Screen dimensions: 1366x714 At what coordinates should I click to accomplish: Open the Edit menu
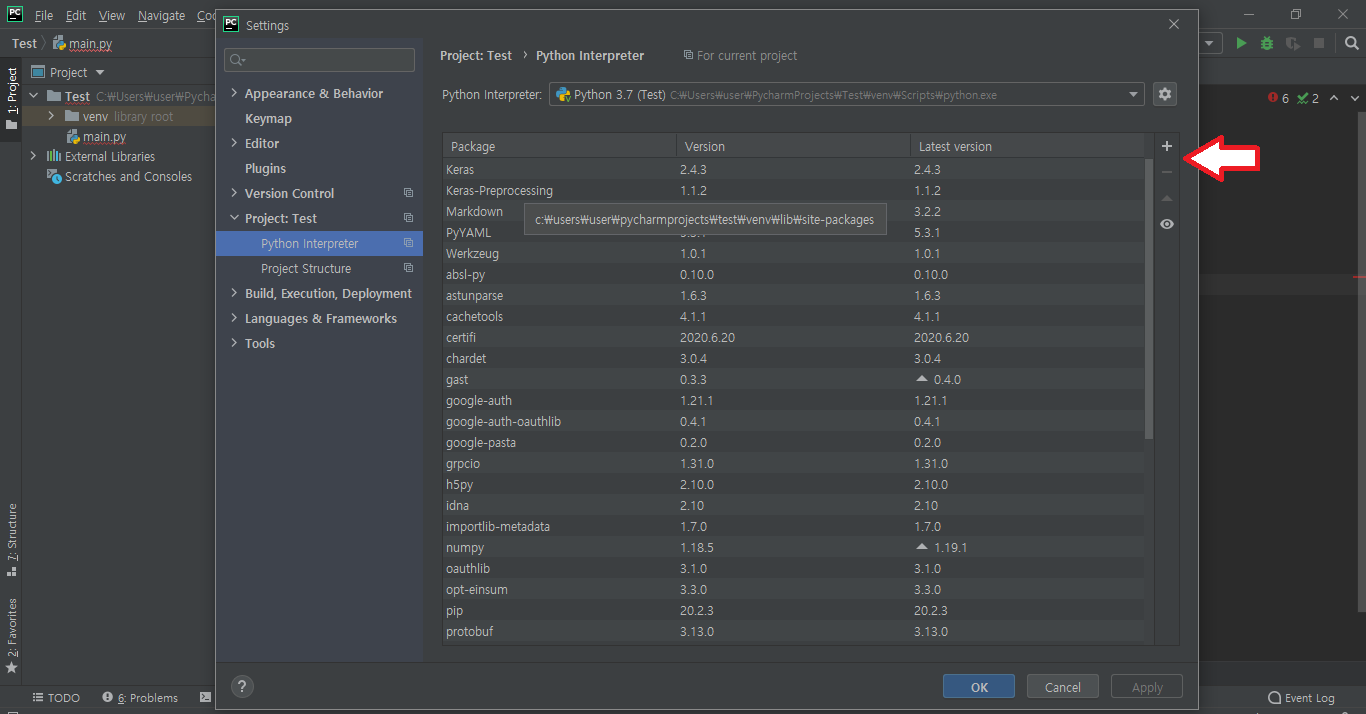(76, 16)
